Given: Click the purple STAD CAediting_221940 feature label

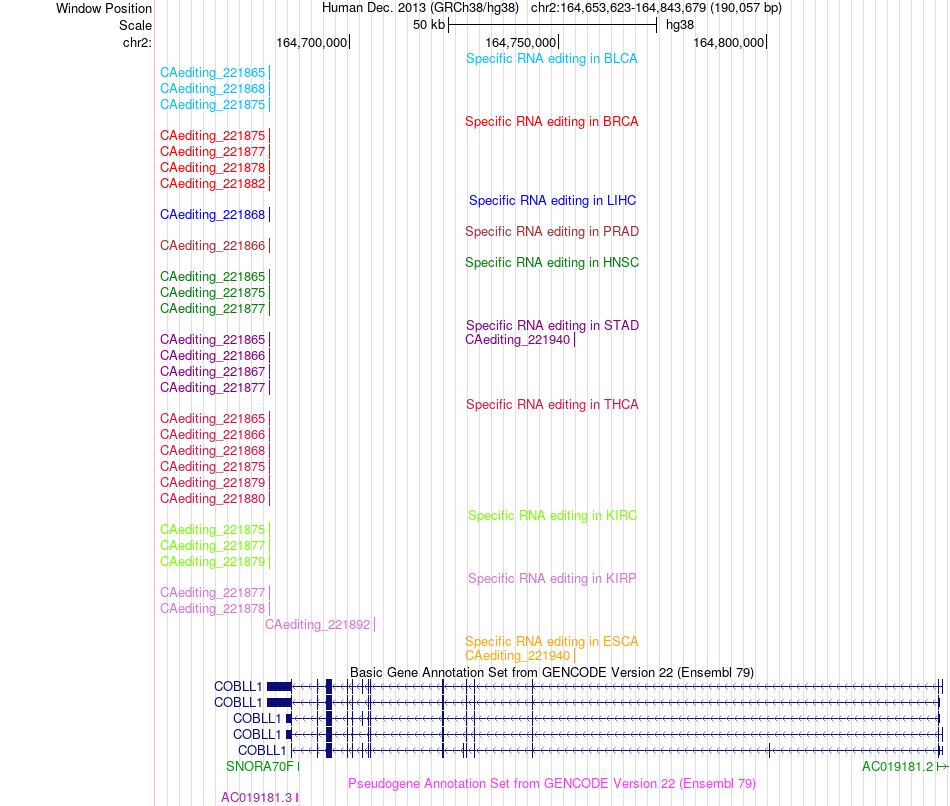Looking at the screenshot, I should coord(517,340).
